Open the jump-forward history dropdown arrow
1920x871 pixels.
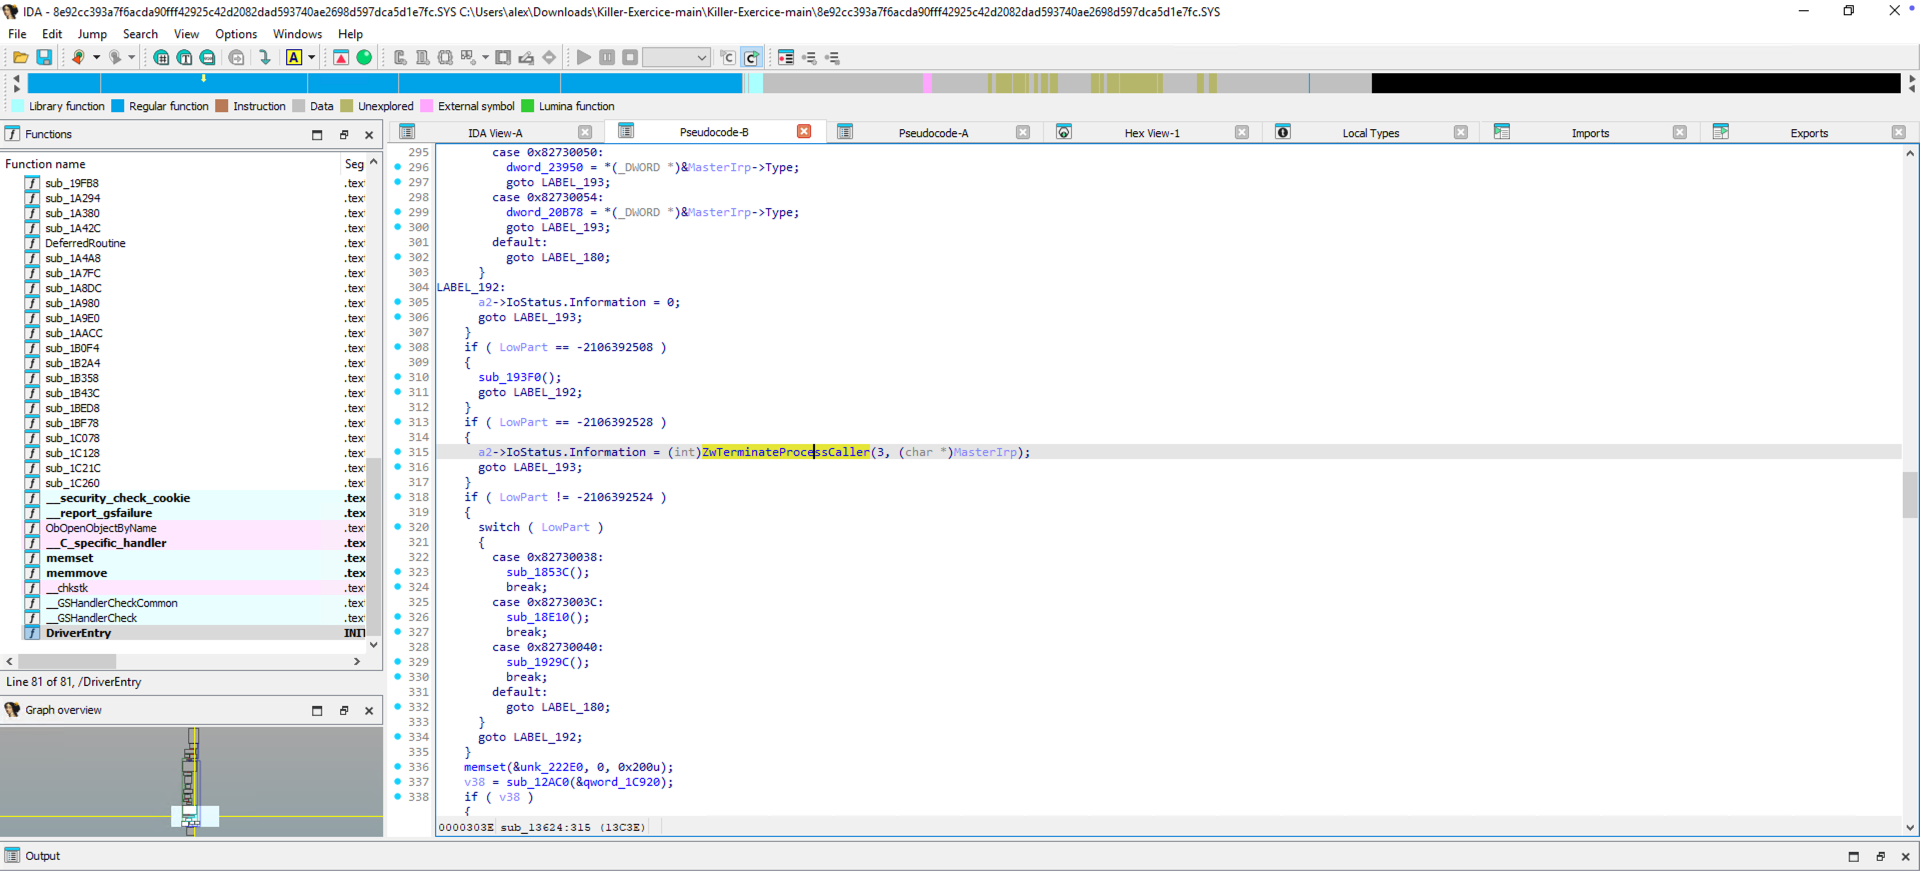[x=131, y=58]
